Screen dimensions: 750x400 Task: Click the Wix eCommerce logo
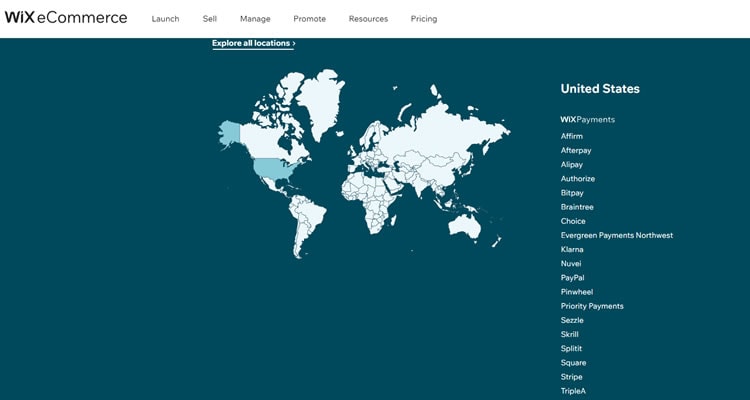[x=66, y=18]
